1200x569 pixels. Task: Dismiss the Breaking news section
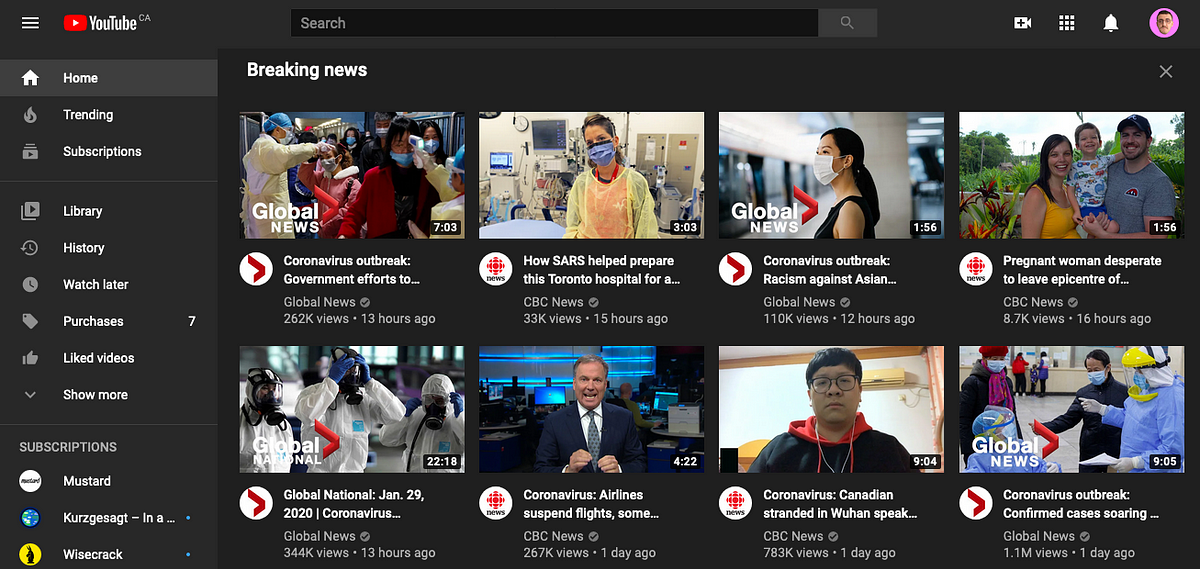[1165, 71]
